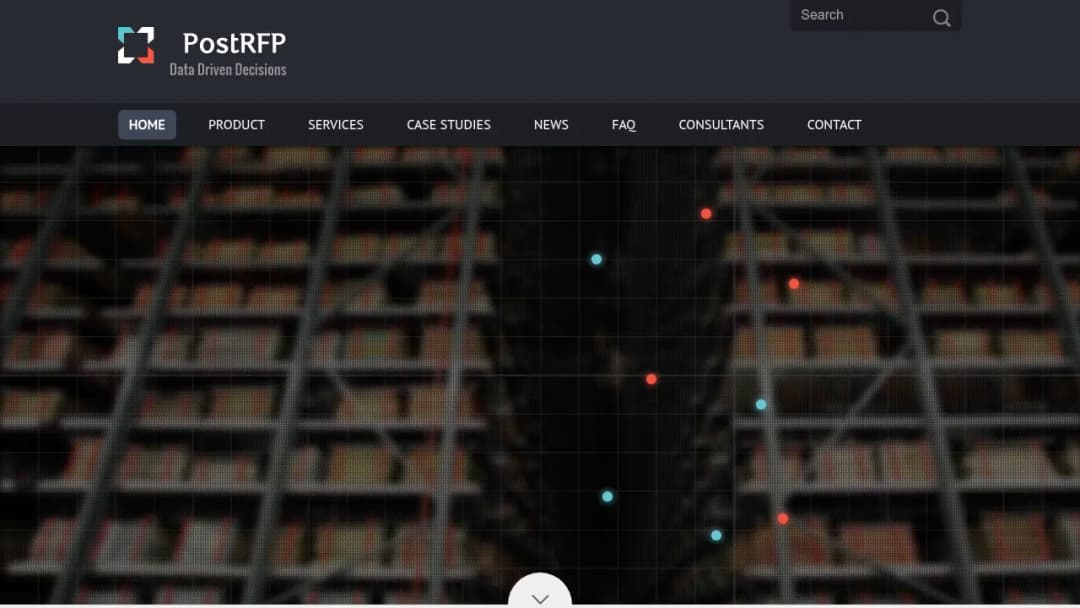Go to CASE STUDIES page
Viewport: 1080px width, 608px height.
(x=448, y=125)
